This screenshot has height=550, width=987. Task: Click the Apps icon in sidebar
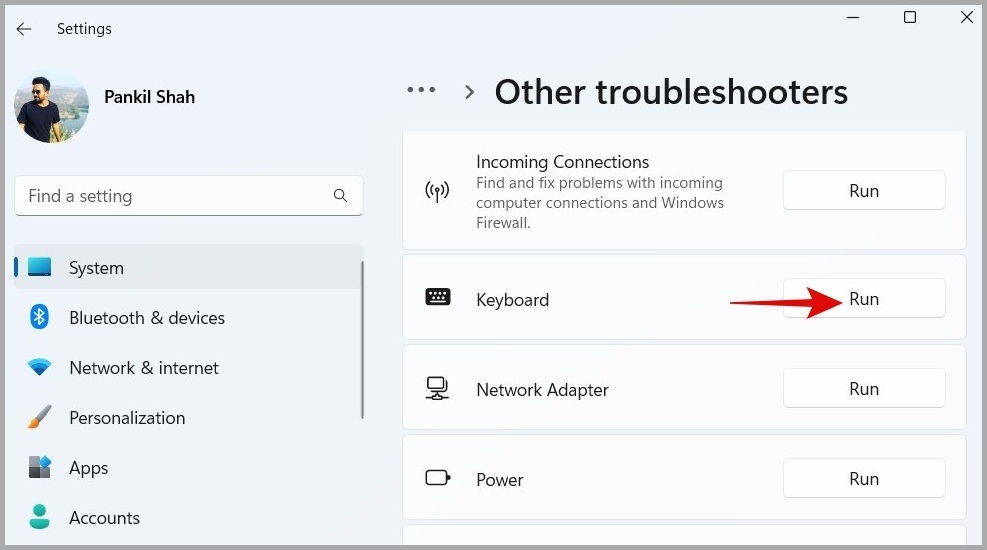[40, 467]
